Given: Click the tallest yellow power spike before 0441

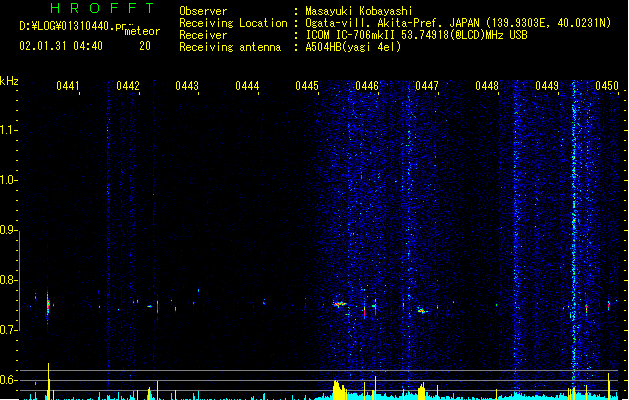Looking at the screenshot, I should coord(49,381).
